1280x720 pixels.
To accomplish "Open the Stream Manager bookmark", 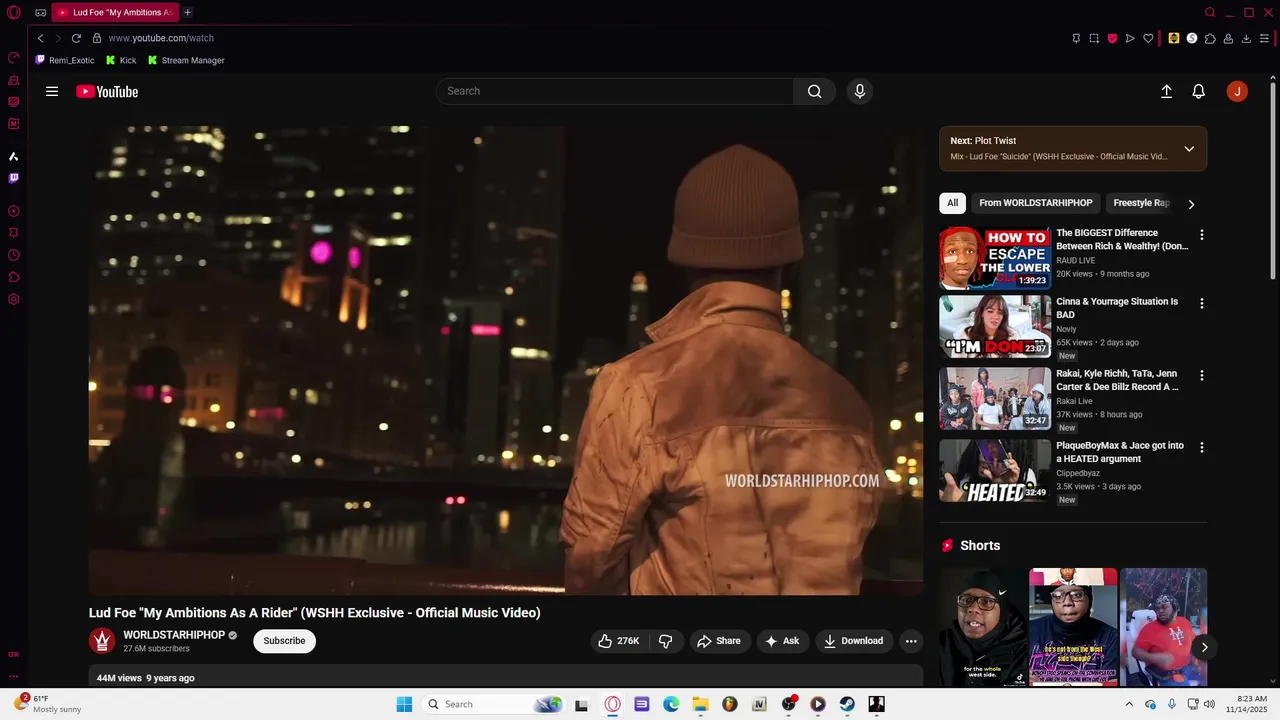I will point(186,60).
